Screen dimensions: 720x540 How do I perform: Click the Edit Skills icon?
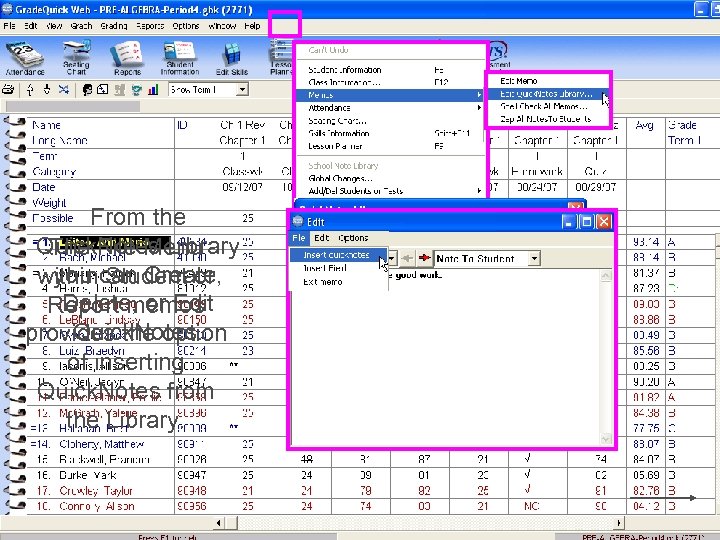click(232, 58)
